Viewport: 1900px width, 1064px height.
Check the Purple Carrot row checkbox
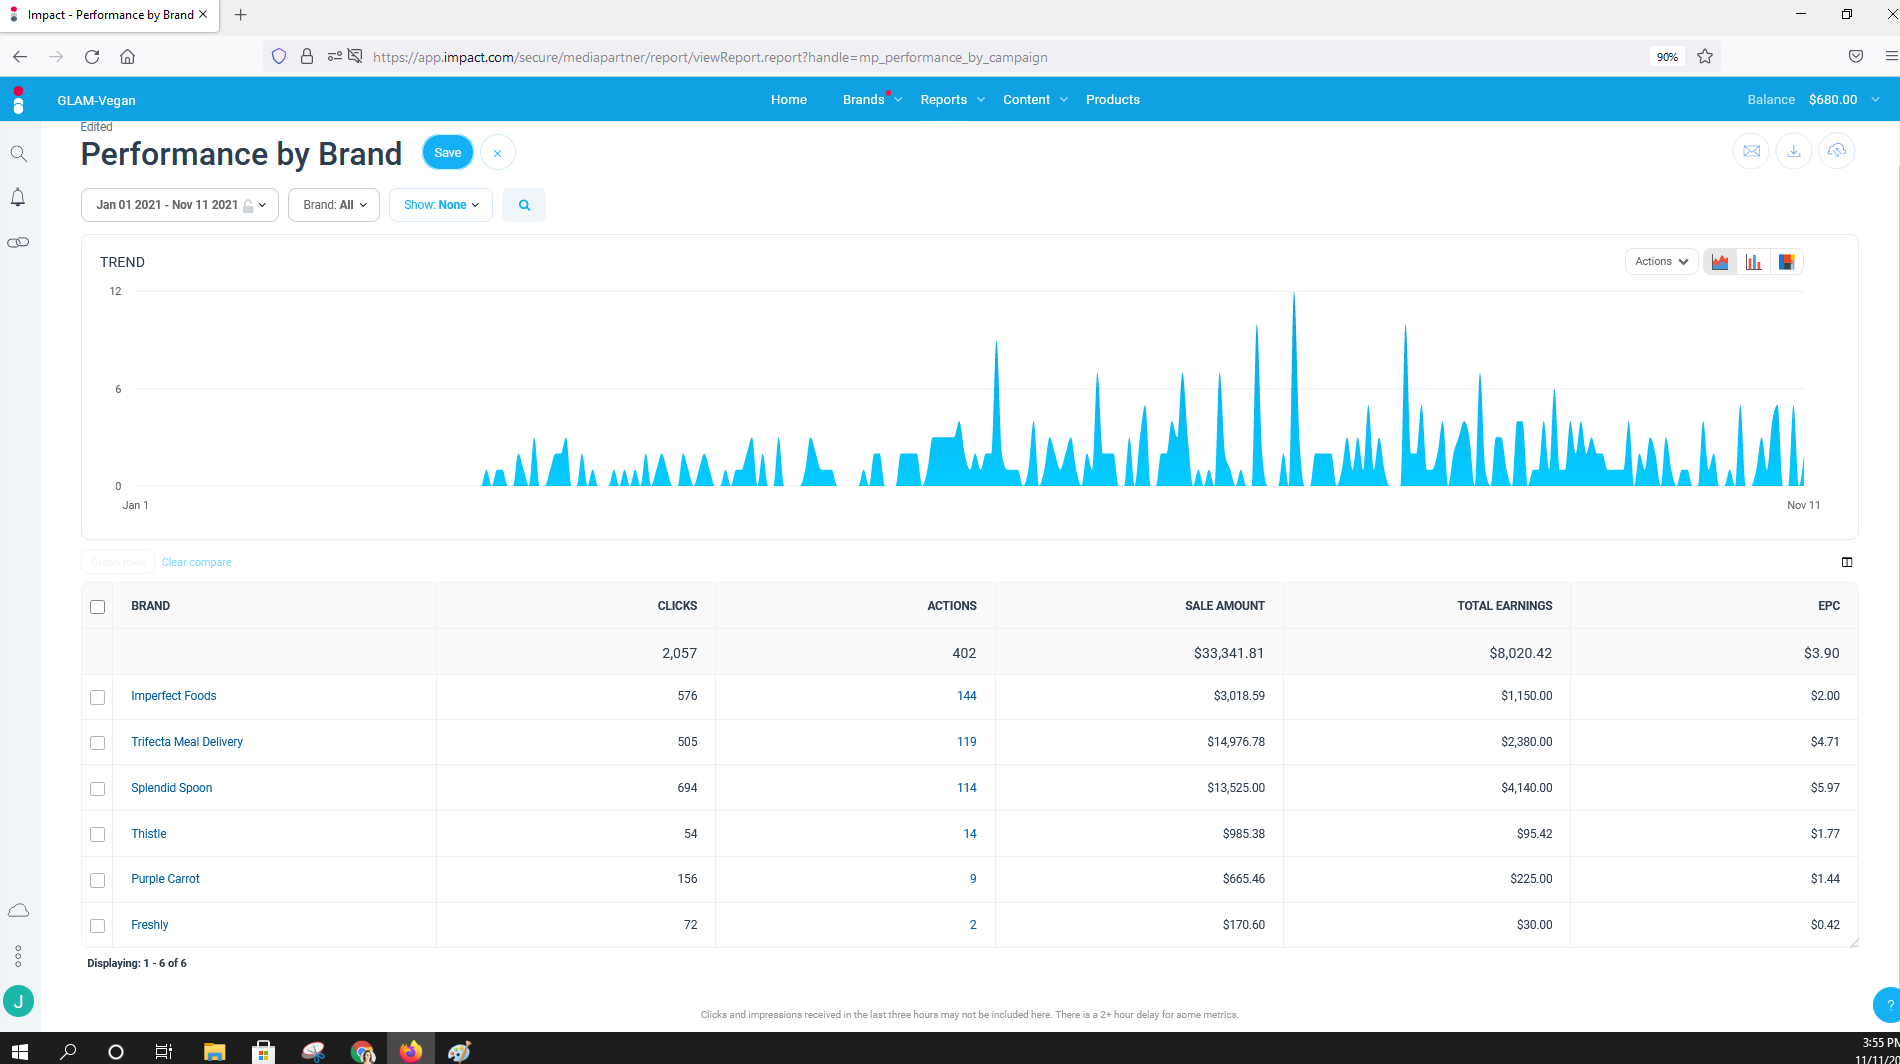click(97, 880)
